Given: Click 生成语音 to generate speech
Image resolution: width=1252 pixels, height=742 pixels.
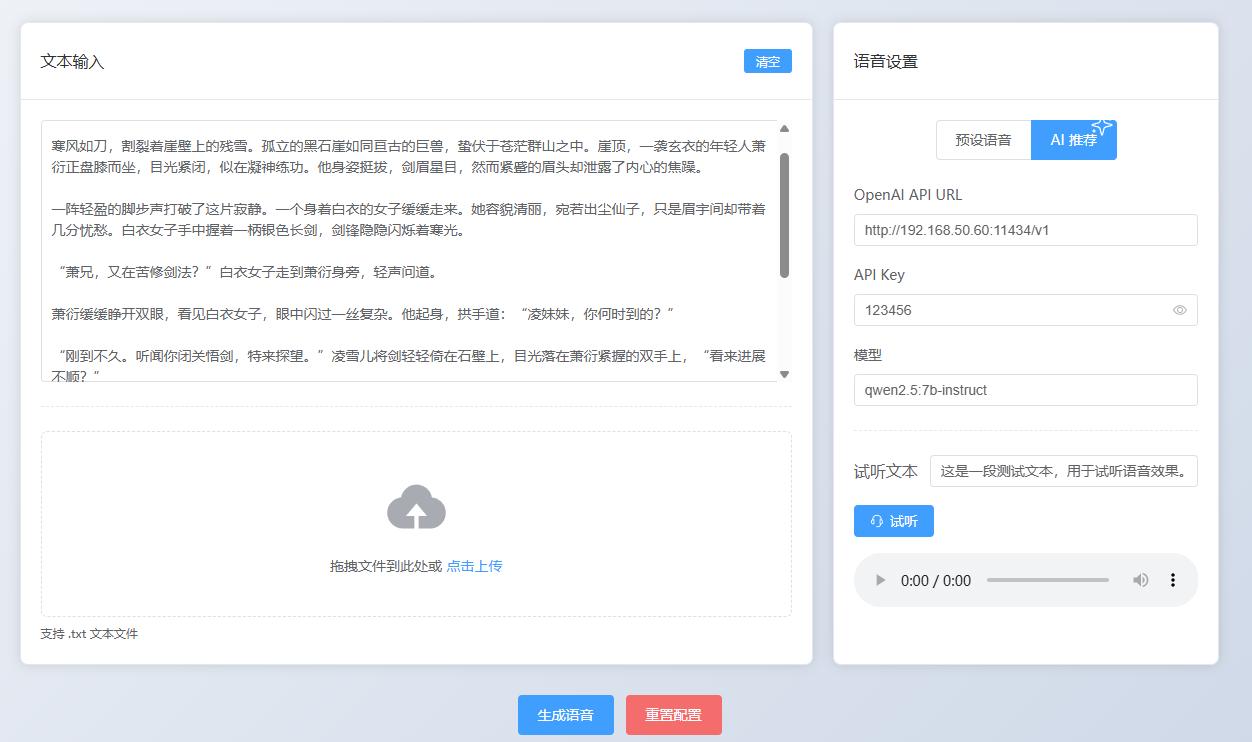Looking at the screenshot, I should pos(565,715).
